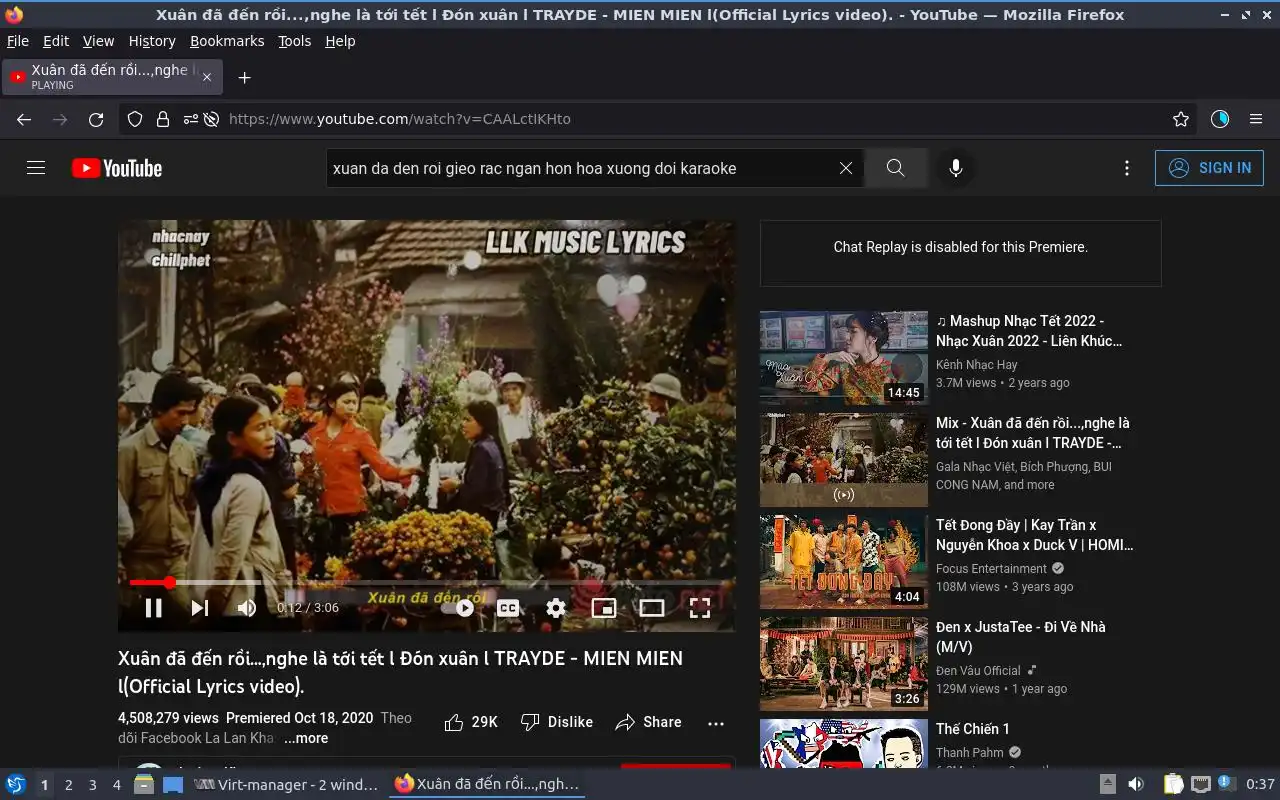Click the network tray icon
The image size is (1280, 800).
(x=1201, y=784)
